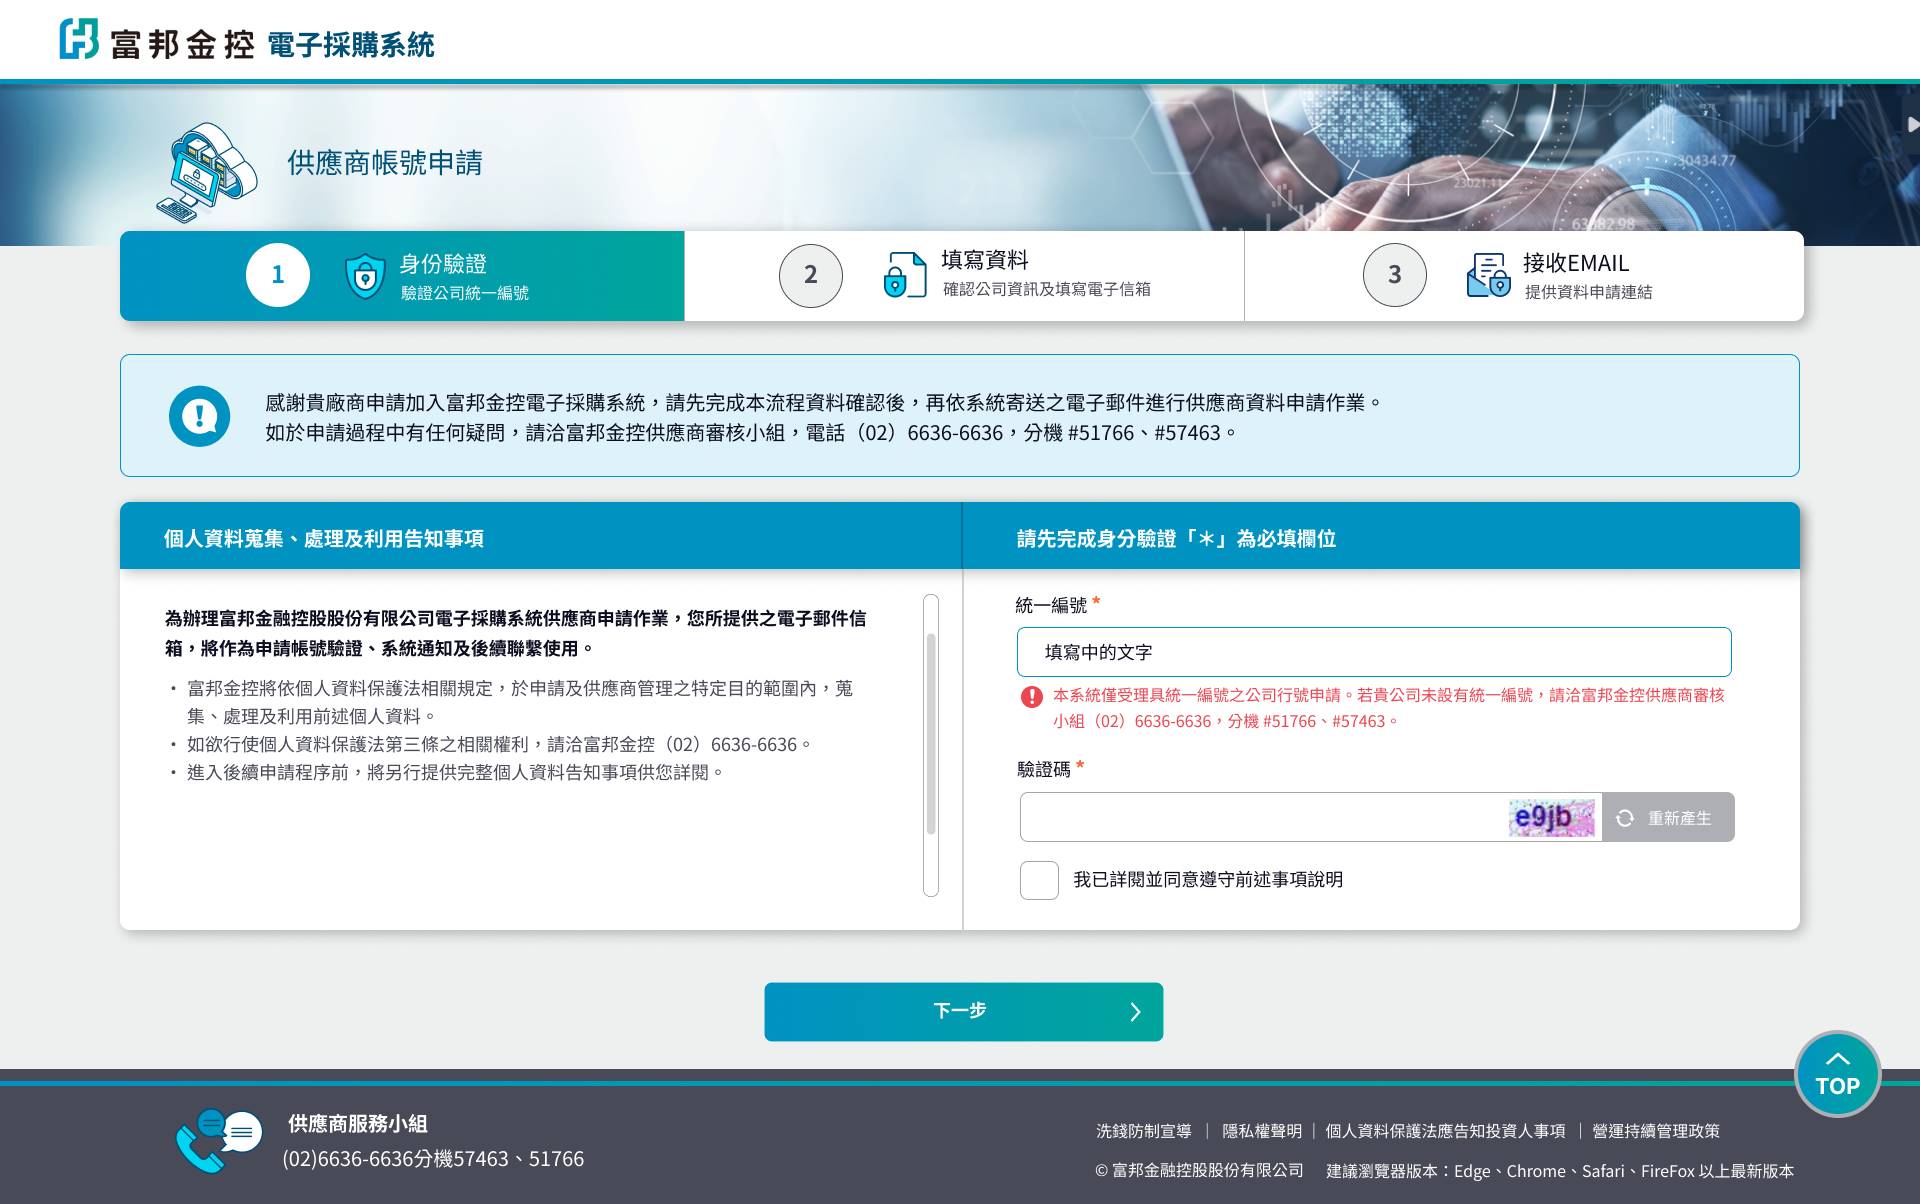Click the chevron arrow on 下一步 button
This screenshot has height=1204, width=1920.
(x=1135, y=1012)
